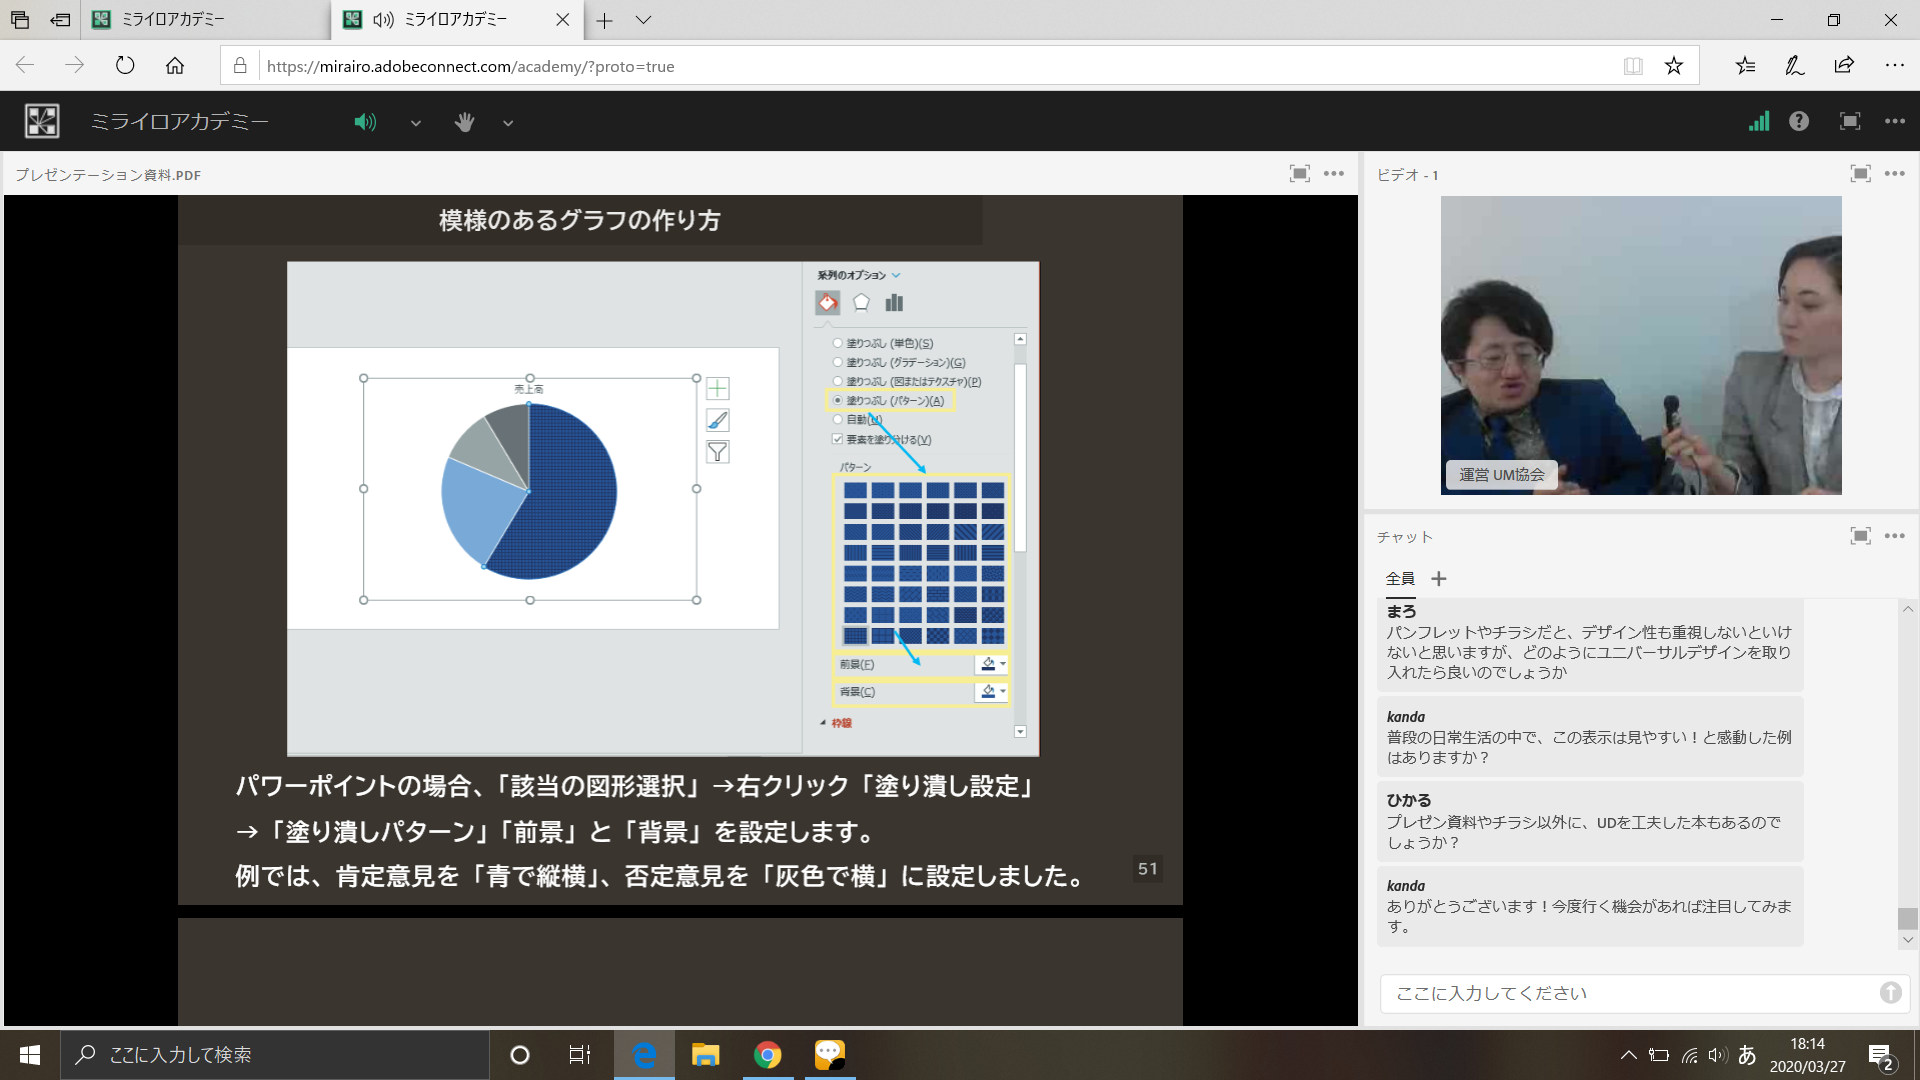Open the network status tray icon
This screenshot has height=1080, width=1920.
[x=1689, y=1055]
